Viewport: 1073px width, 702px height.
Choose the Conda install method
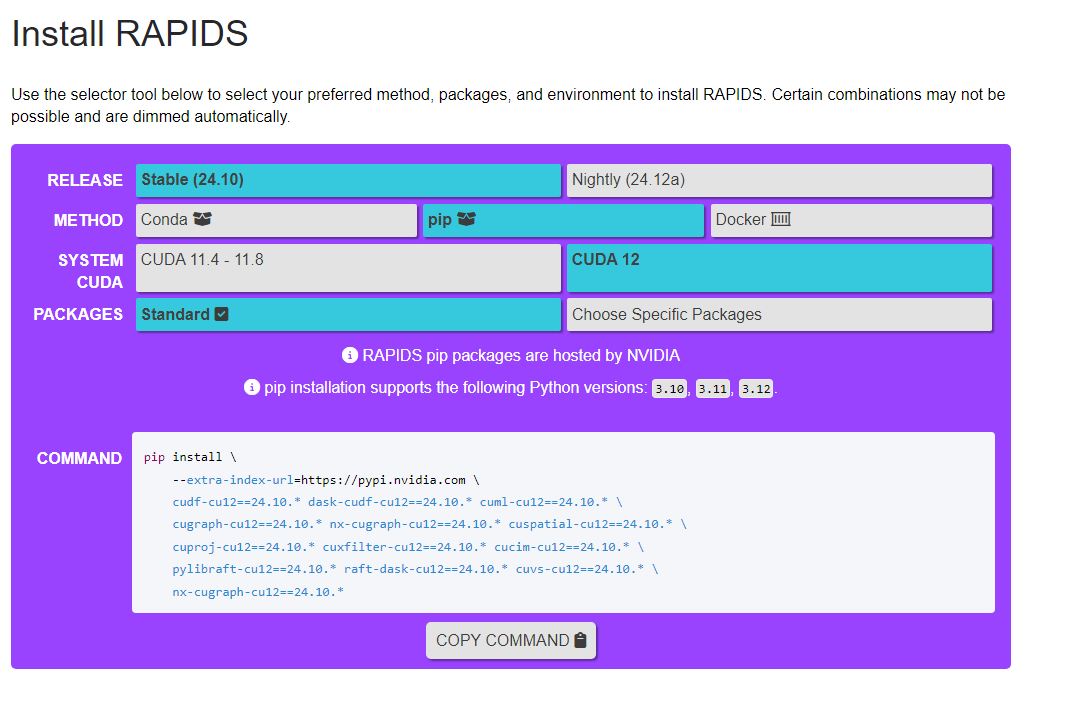276,220
